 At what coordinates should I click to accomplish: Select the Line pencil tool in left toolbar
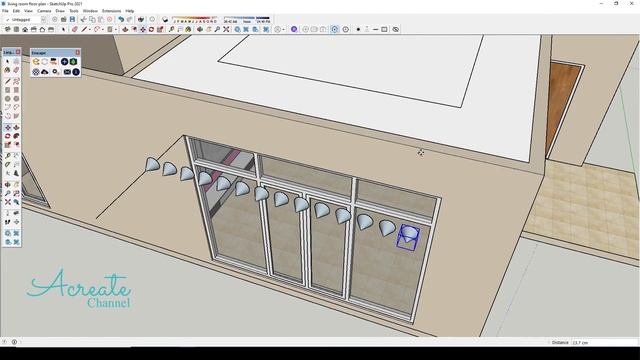tap(8, 81)
